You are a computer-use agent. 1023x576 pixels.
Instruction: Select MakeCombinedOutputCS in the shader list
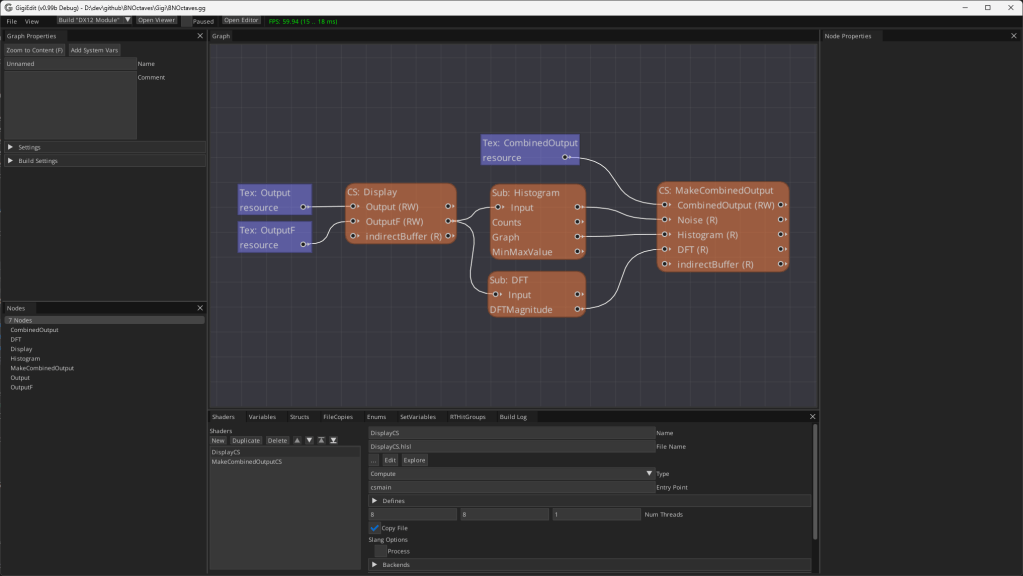[246, 462]
